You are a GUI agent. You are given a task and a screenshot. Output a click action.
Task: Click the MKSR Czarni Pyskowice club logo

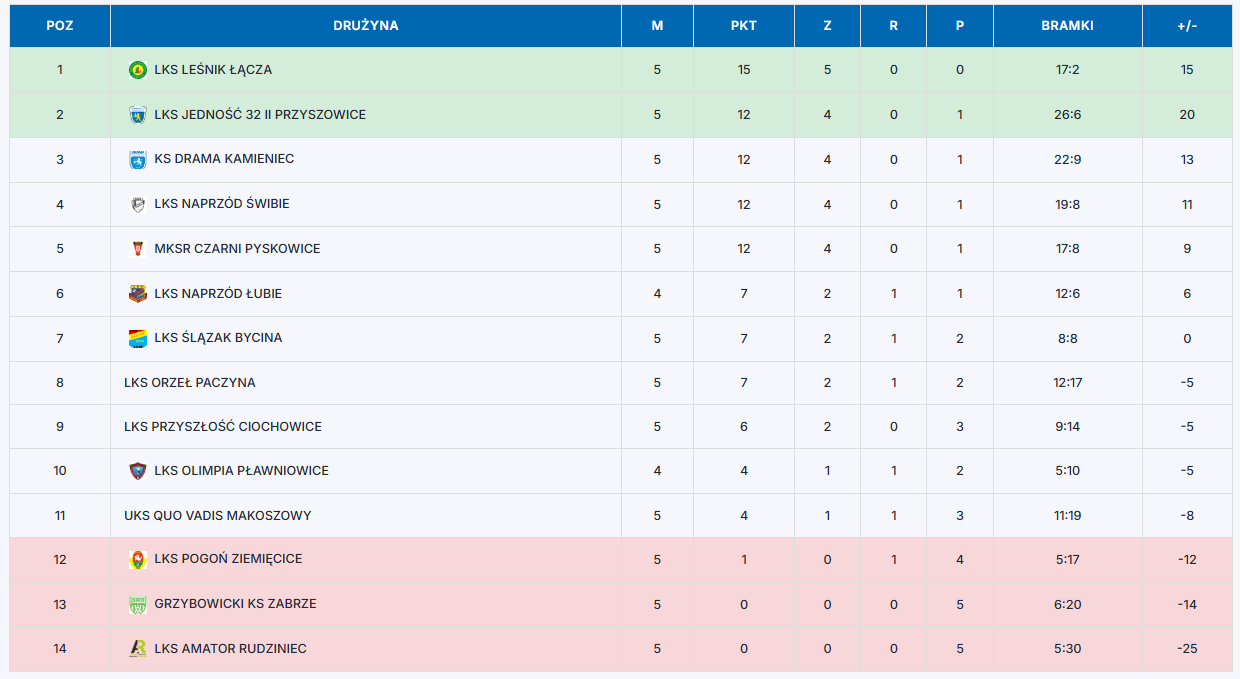coord(138,249)
